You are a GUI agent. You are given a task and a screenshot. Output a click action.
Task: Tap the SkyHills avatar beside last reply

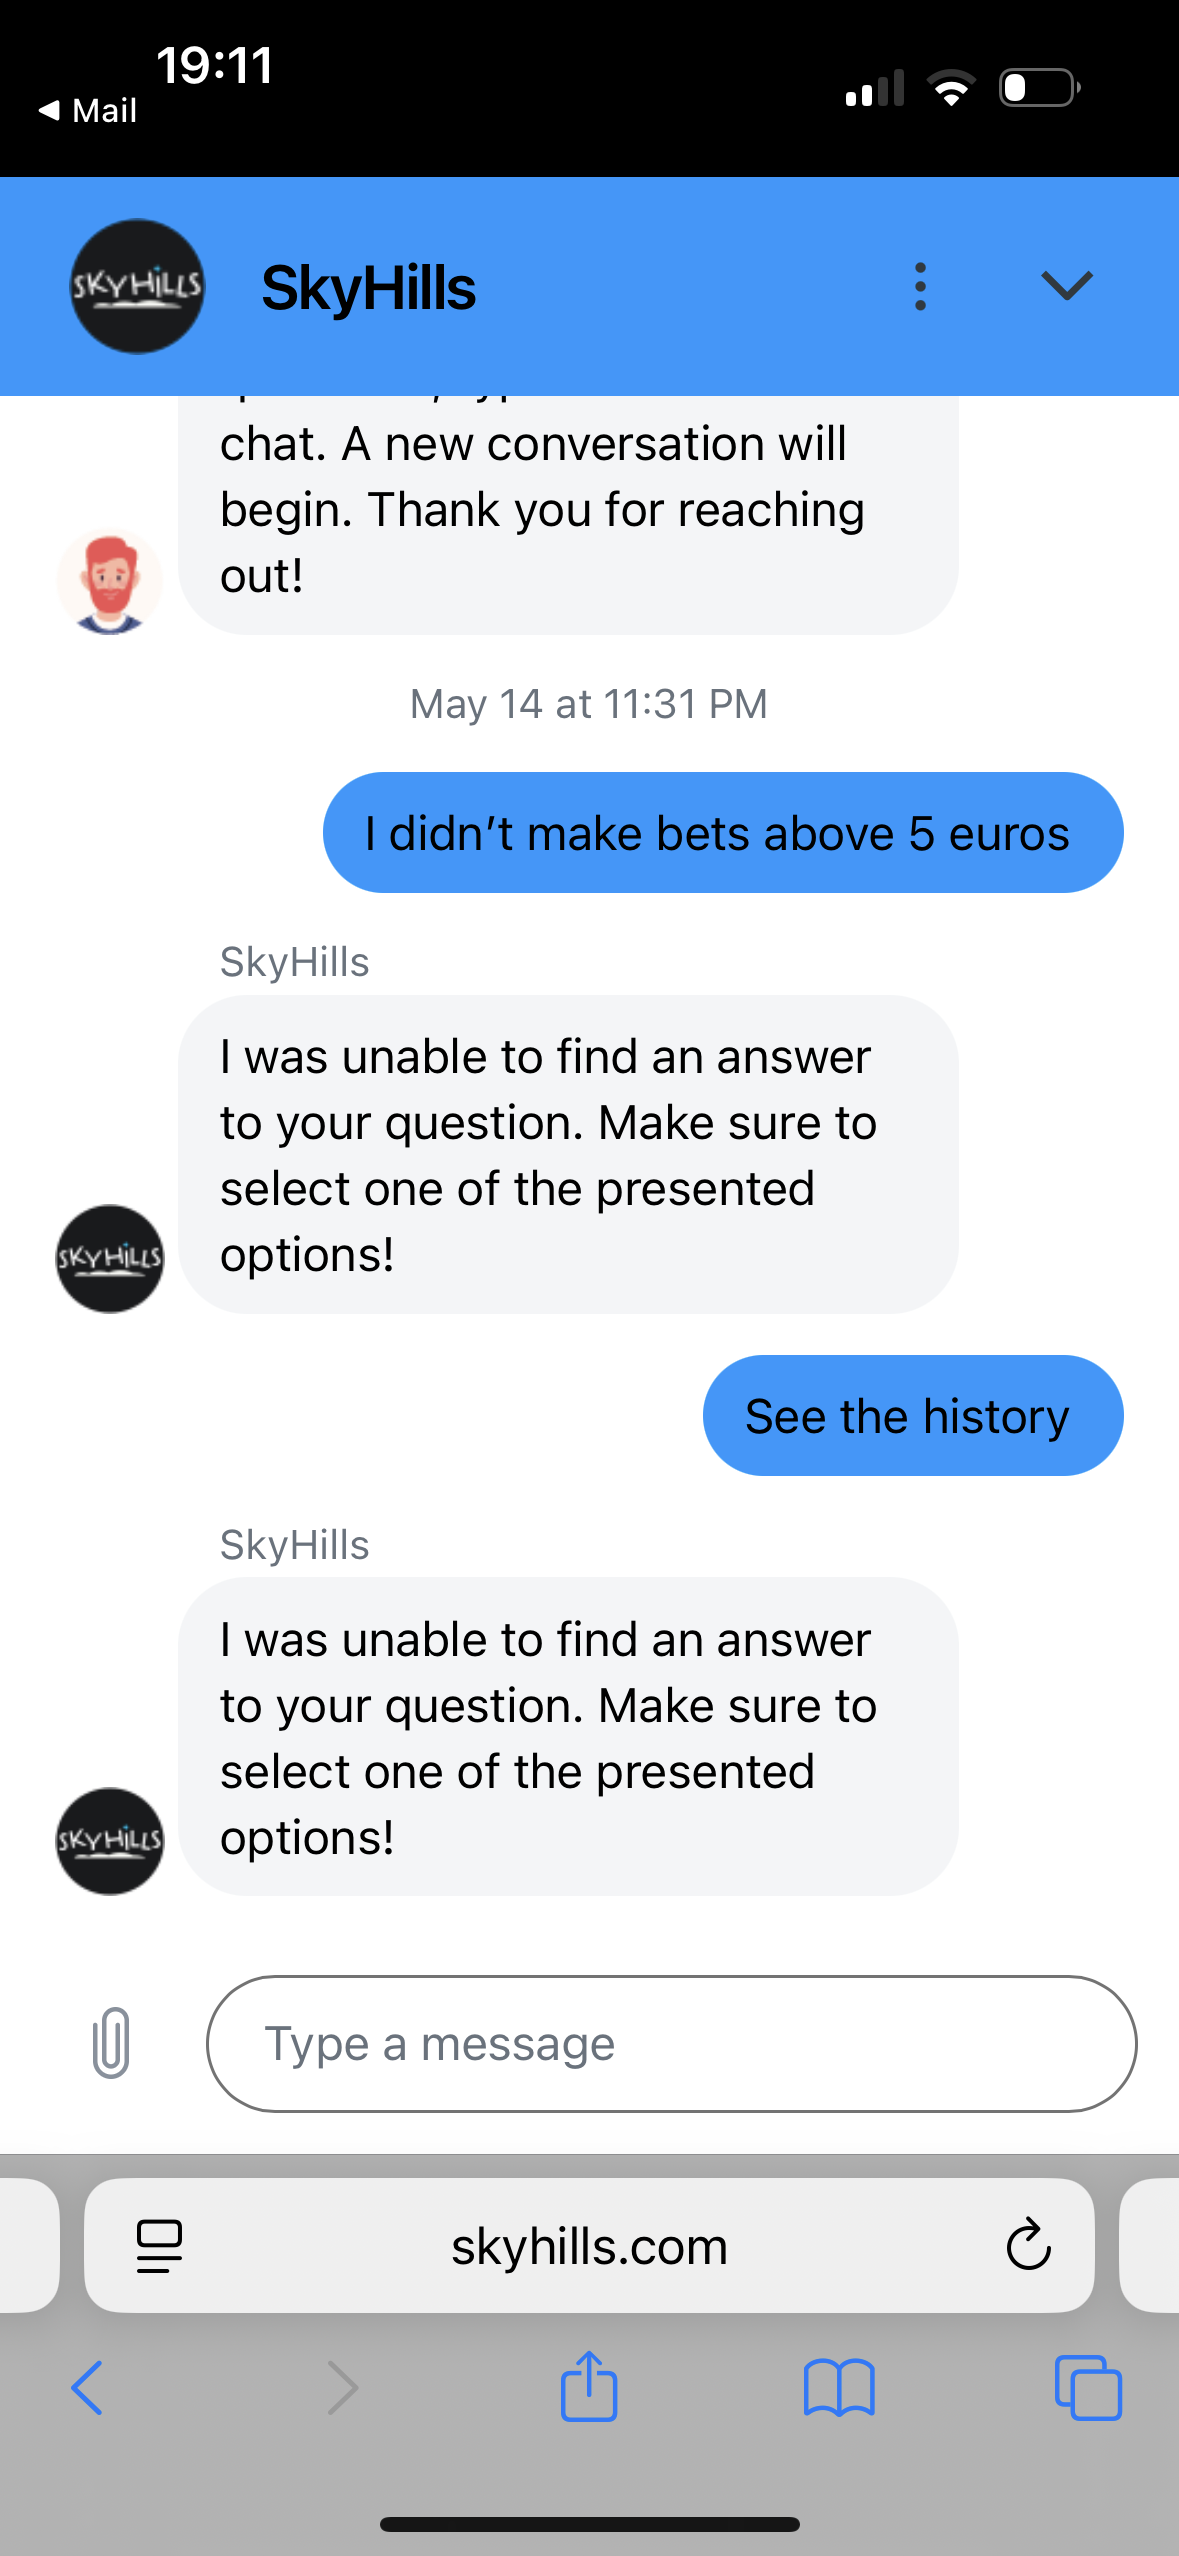[110, 1840]
